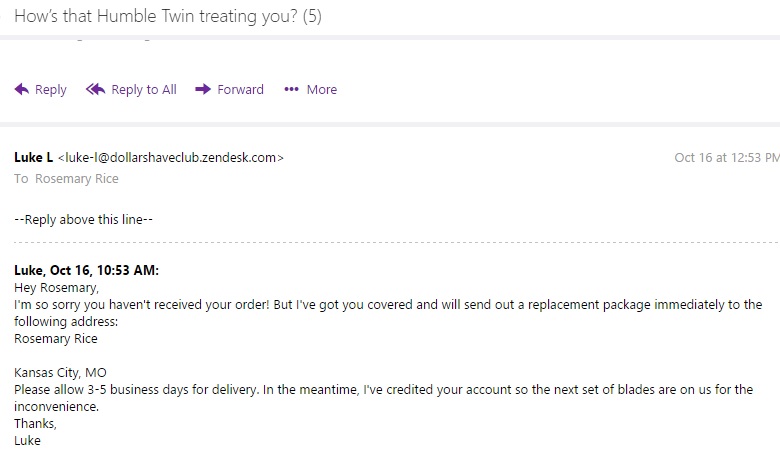Image resolution: width=780 pixels, height=454 pixels.
Task: Open the "More" actions menu label
Action: 322,90
